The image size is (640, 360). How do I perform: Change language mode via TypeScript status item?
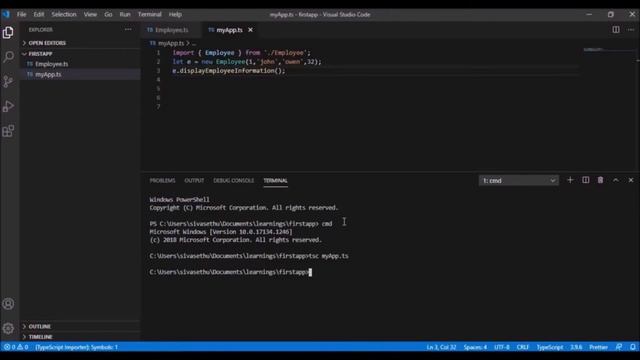pos(550,347)
